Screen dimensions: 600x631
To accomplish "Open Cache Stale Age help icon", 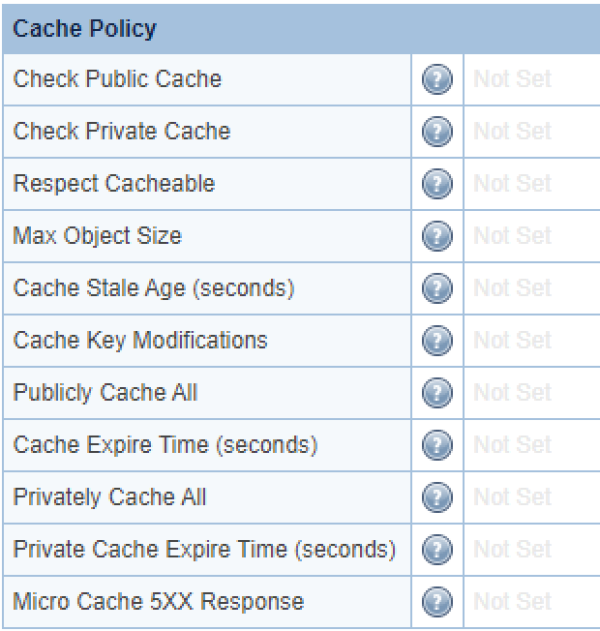I will 437,289.
